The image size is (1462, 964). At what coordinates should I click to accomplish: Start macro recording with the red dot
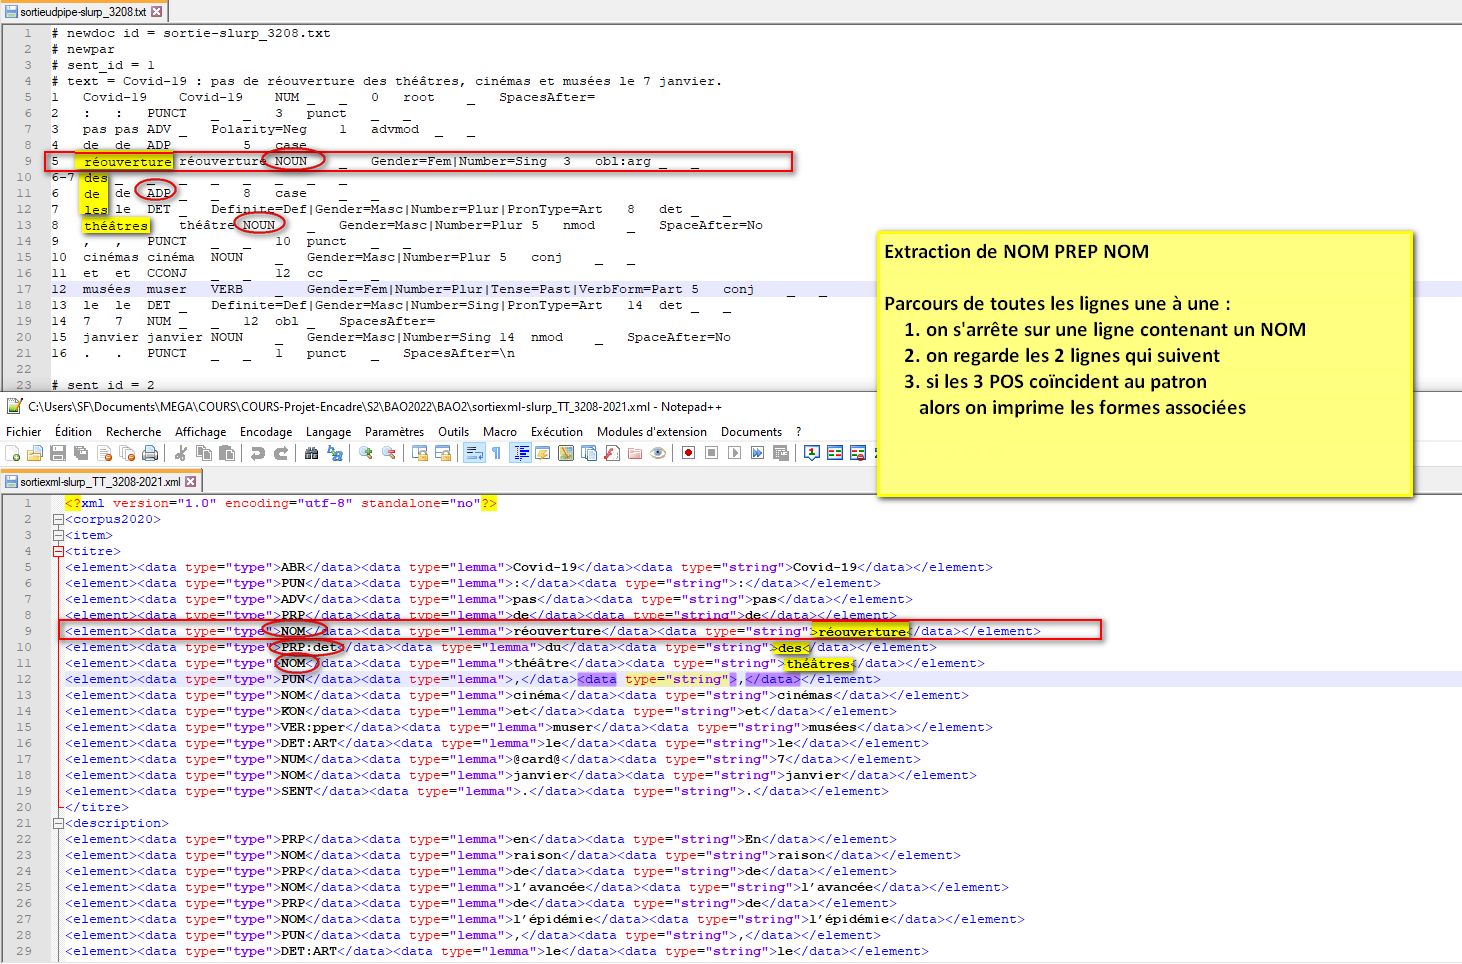pos(689,453)
